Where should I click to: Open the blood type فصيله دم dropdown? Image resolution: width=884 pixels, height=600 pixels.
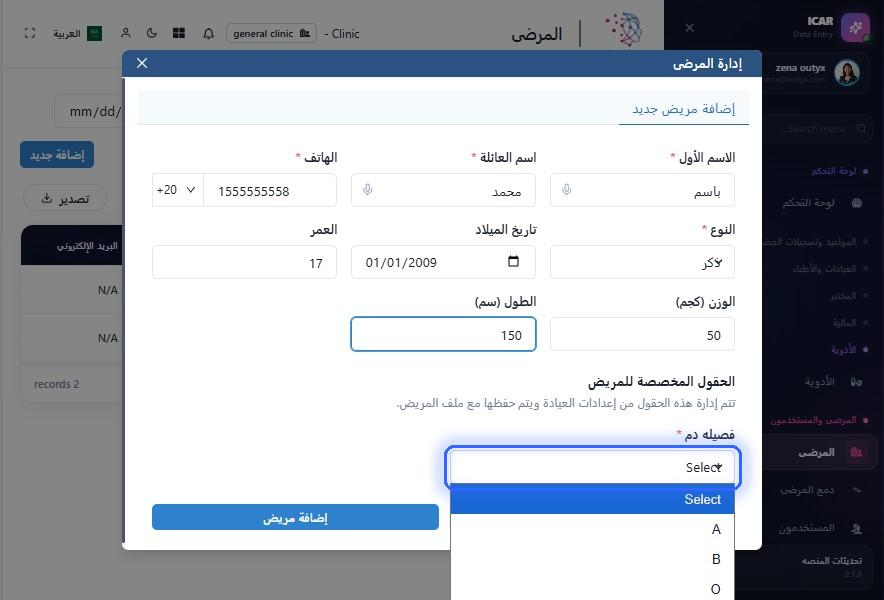tap(593, 467)
